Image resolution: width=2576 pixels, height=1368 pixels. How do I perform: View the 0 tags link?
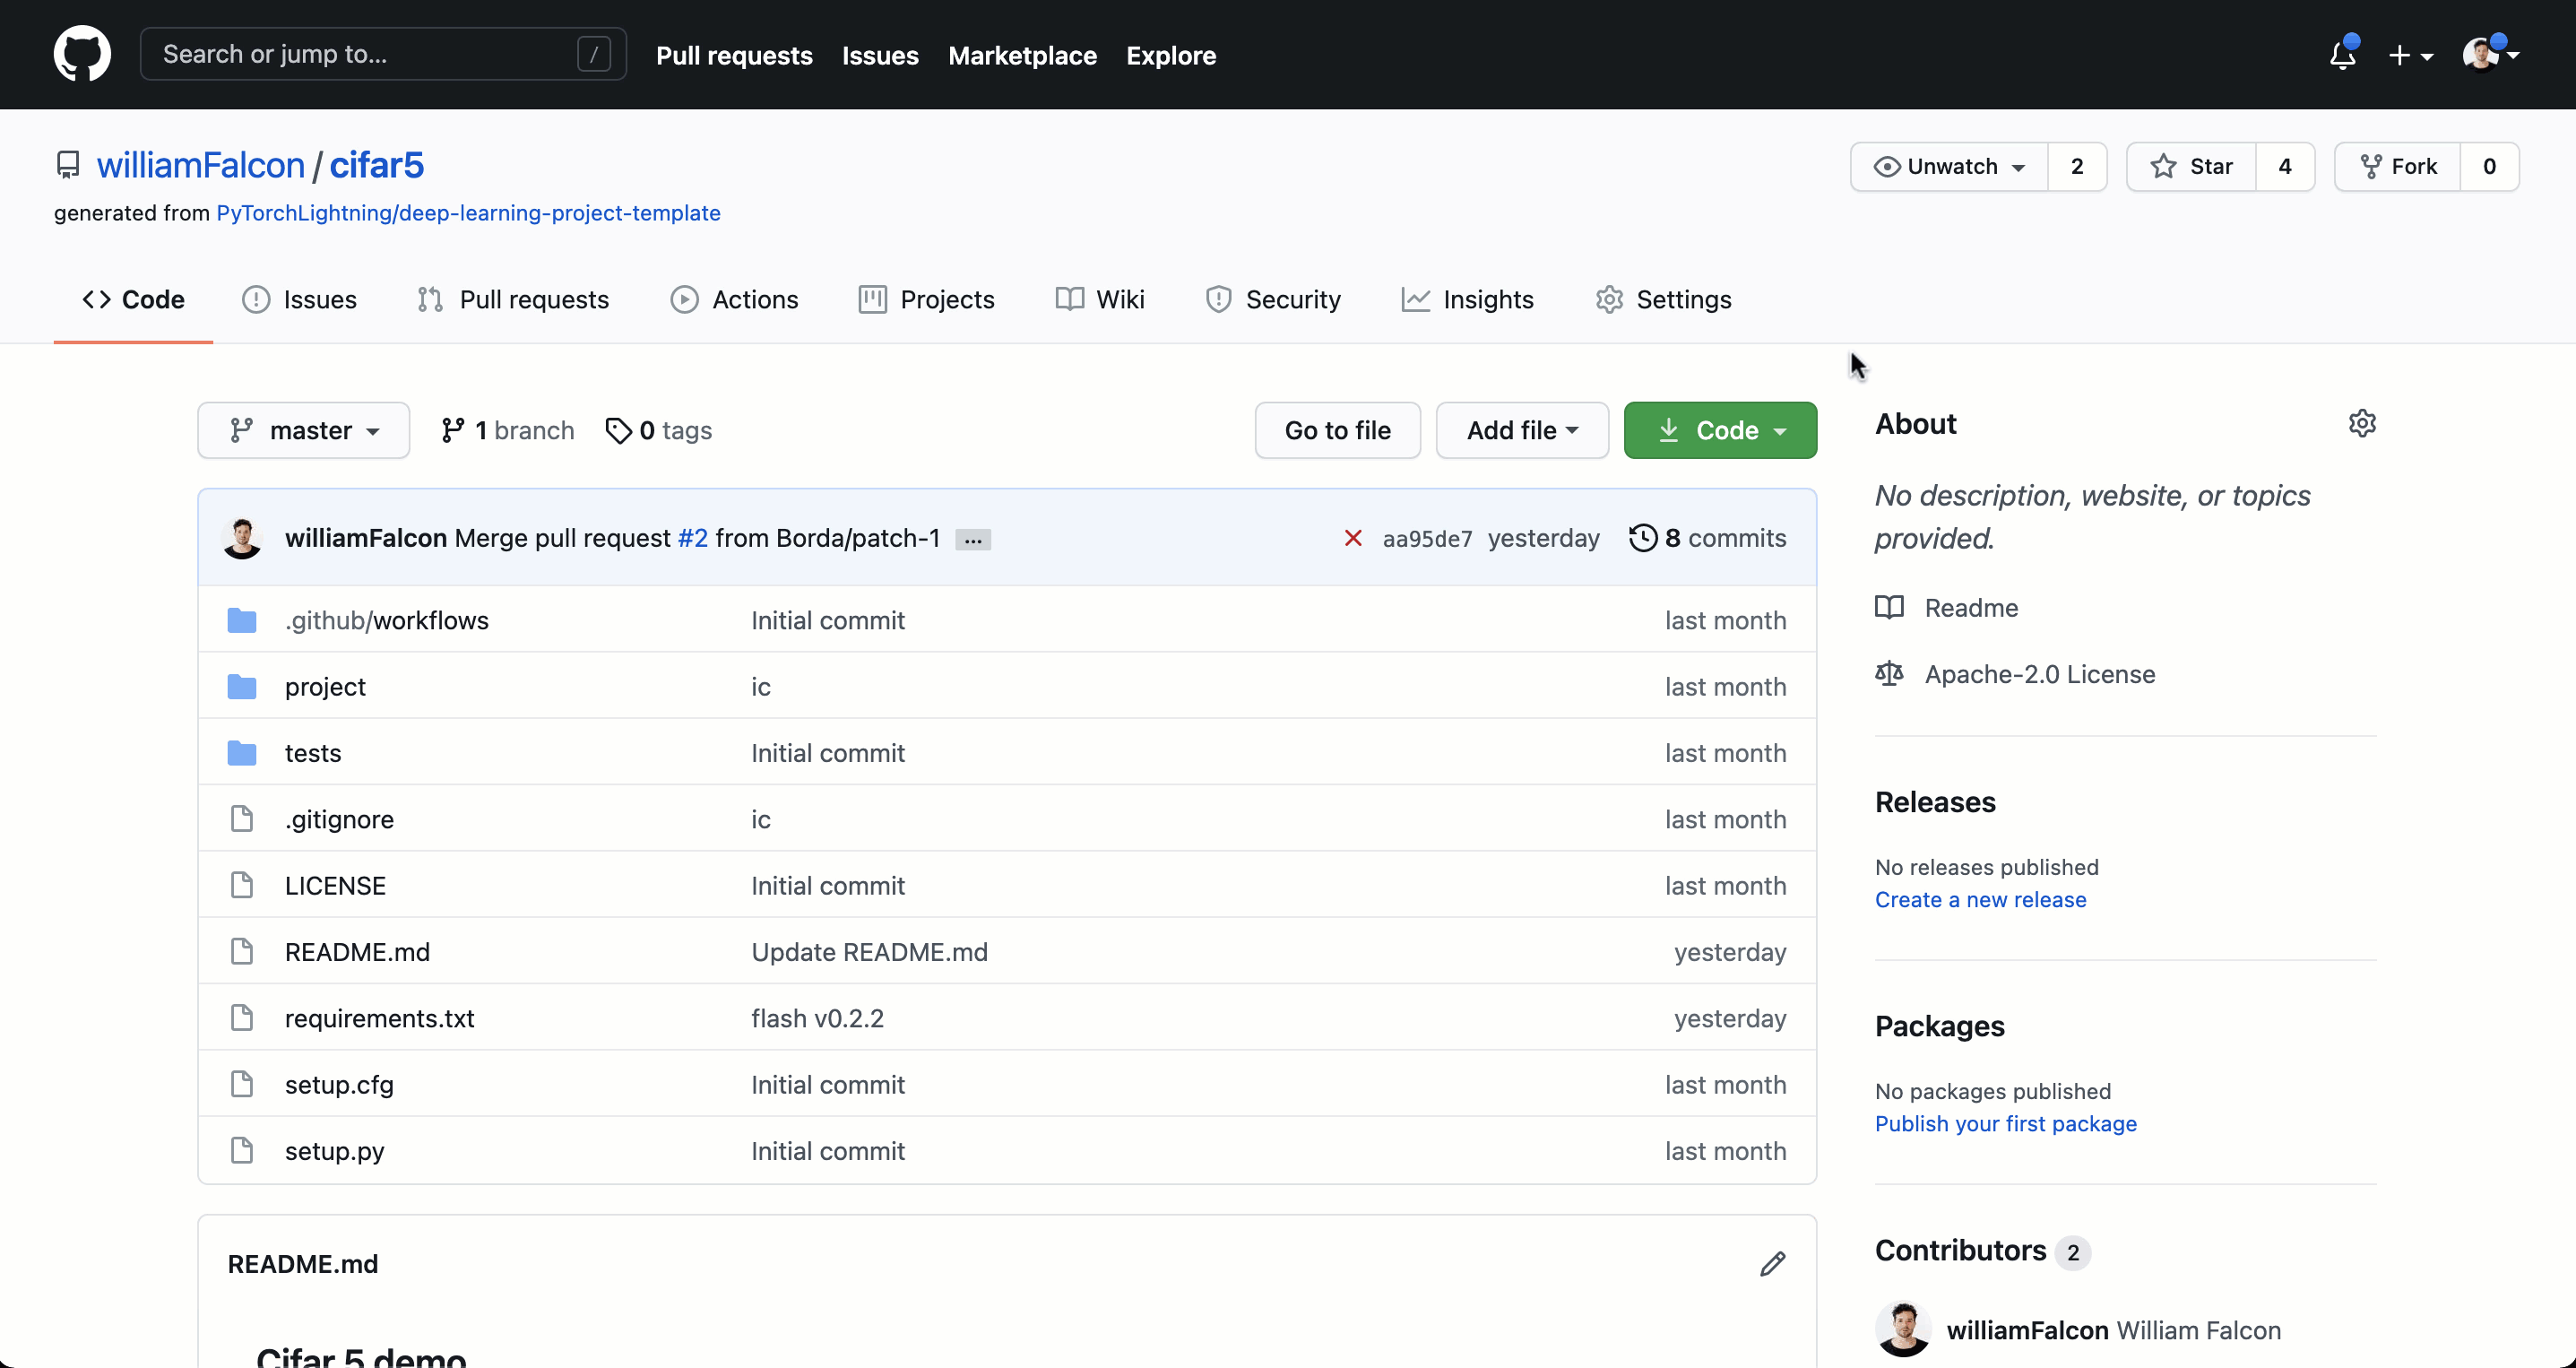pyautogui.click(x=659, y=430)
